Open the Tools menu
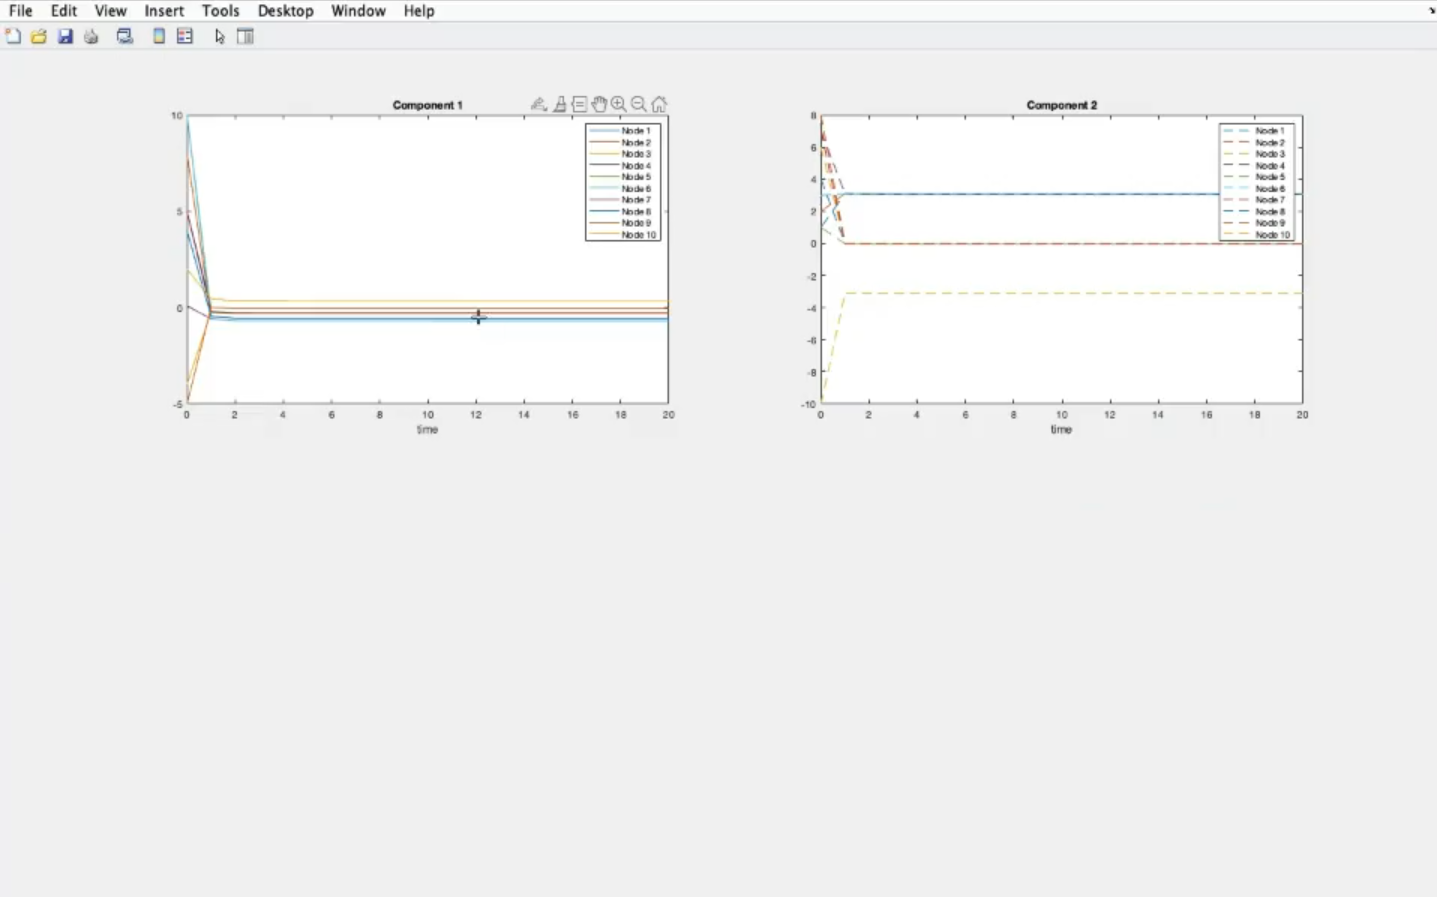The image size is (1437, 897). [220, 11]
